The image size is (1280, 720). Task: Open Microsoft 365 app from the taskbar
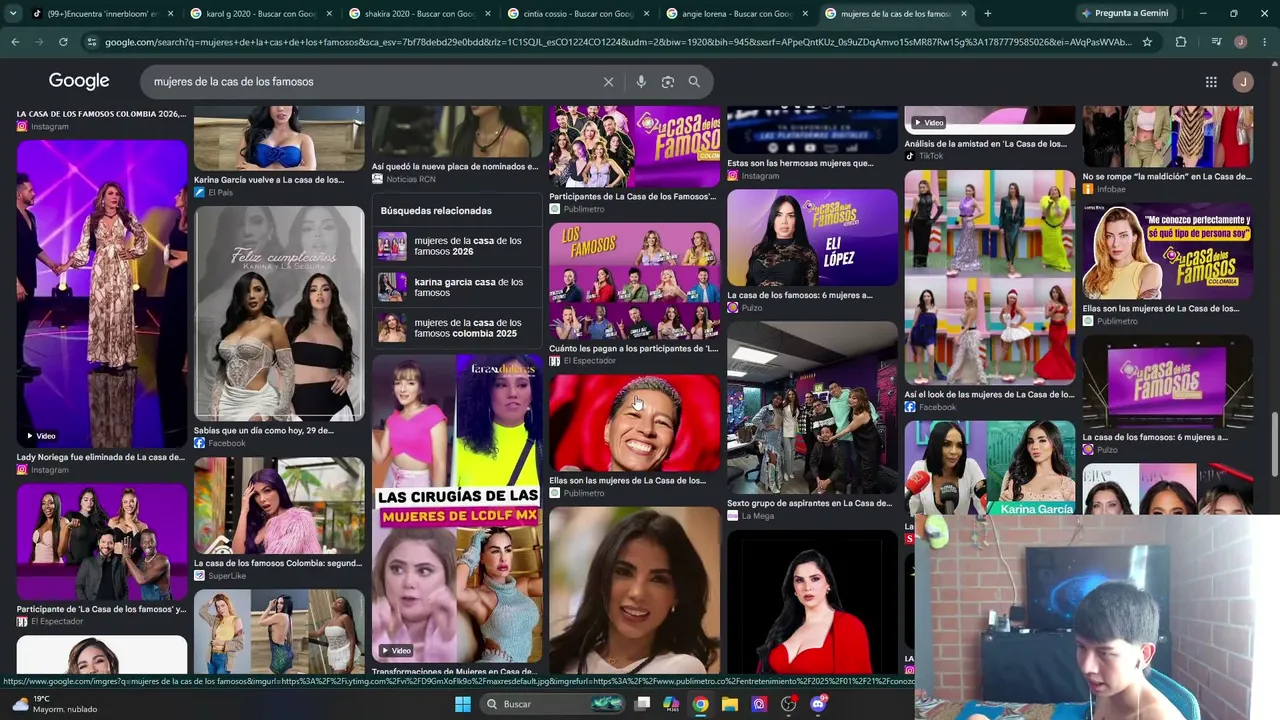coord(671,704)
